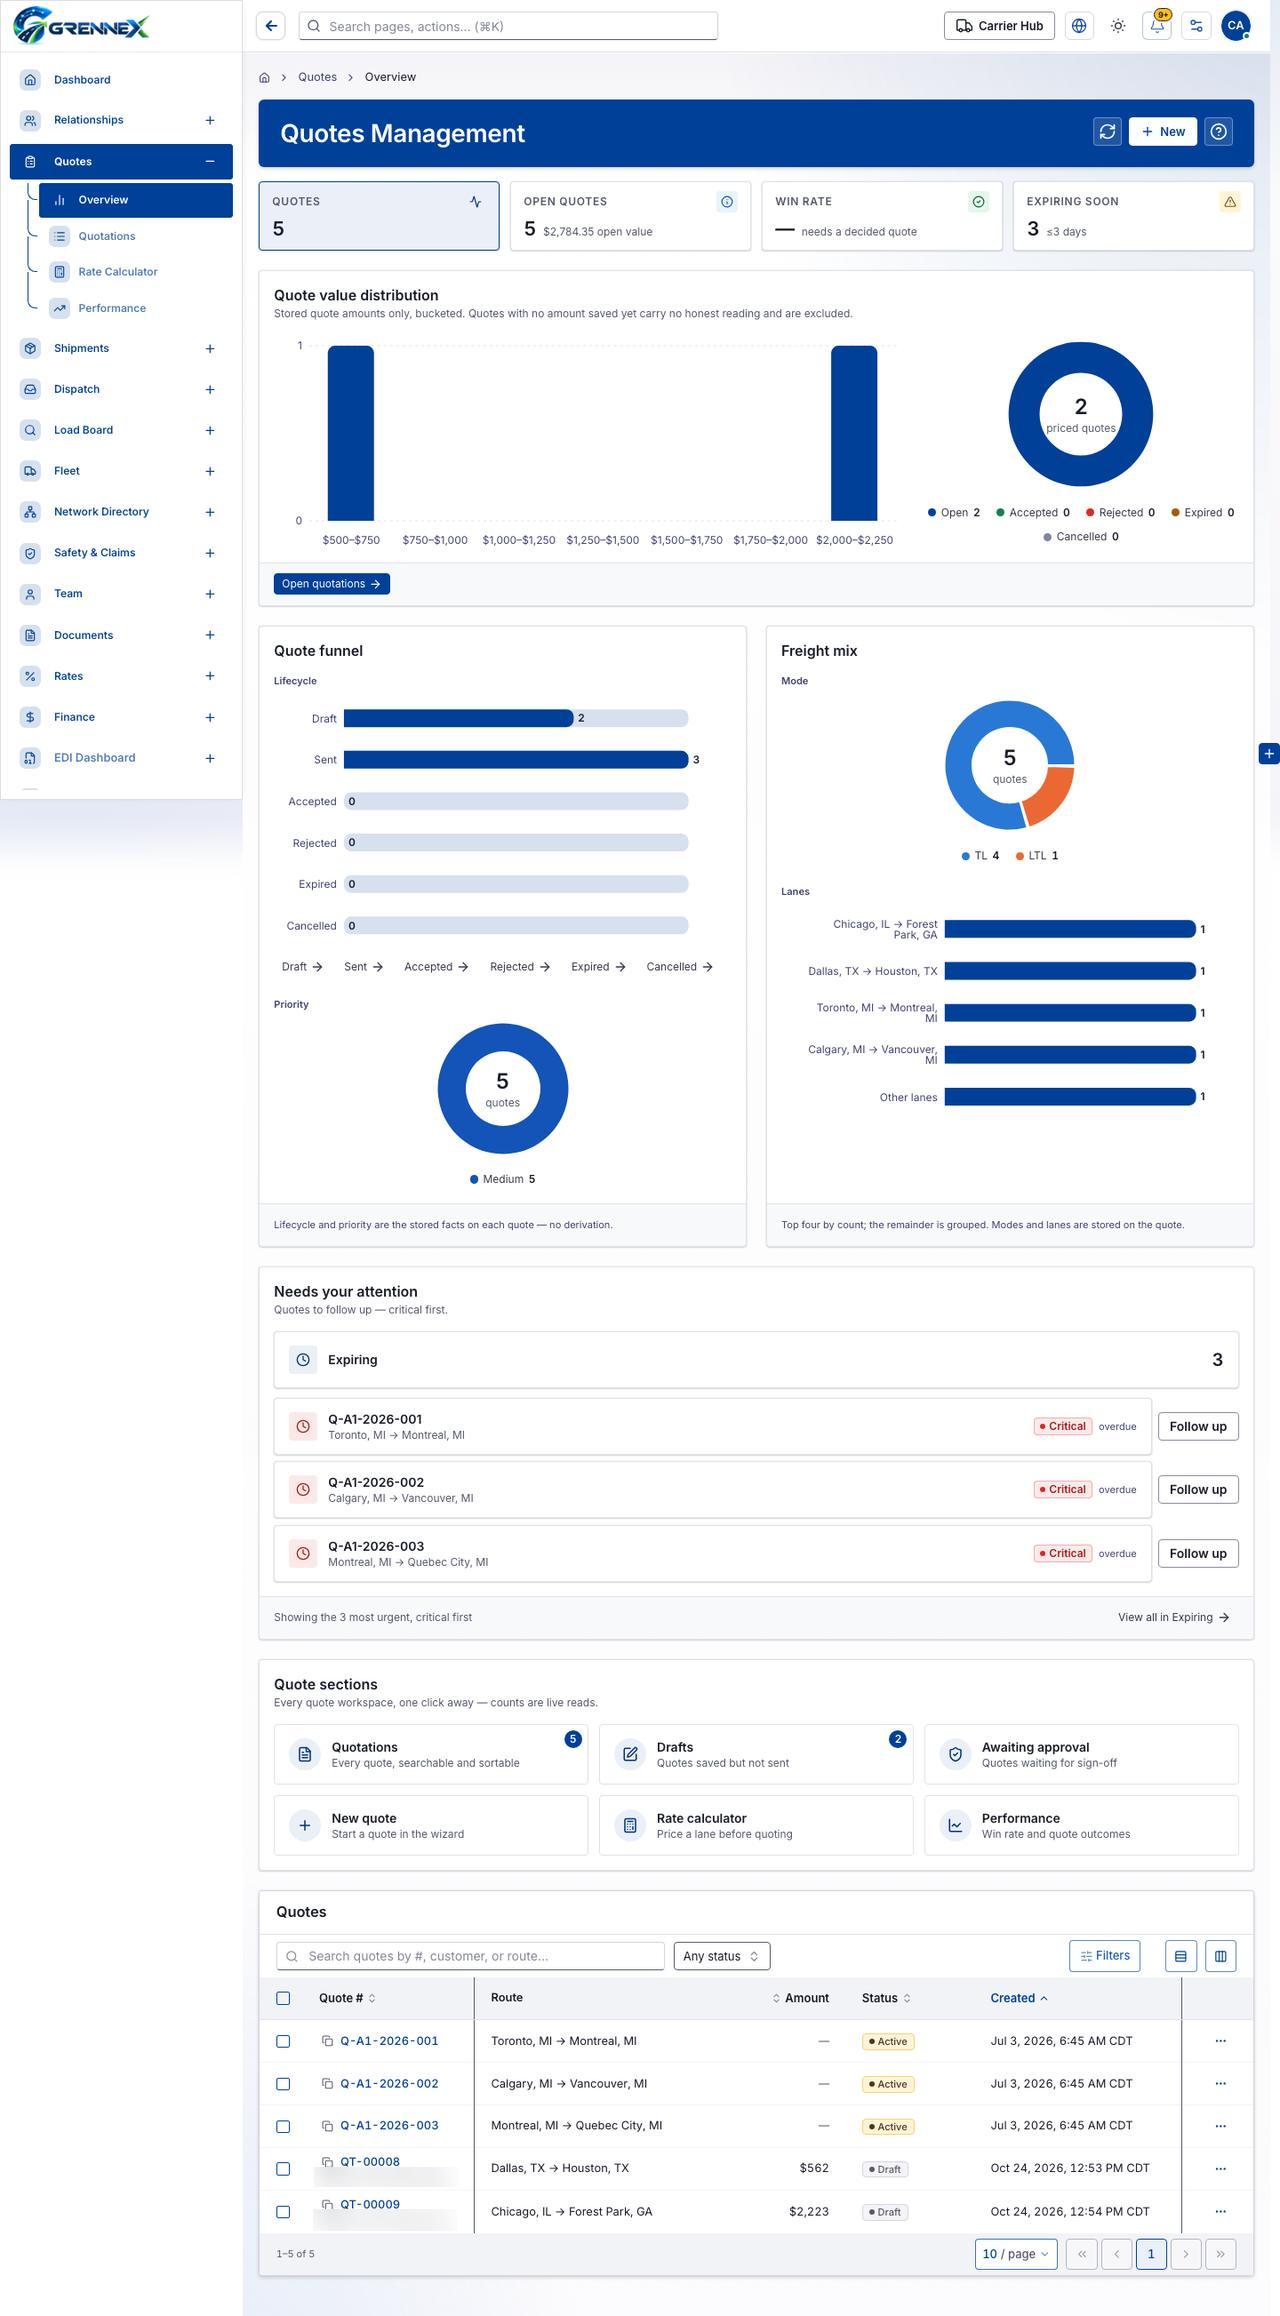Open View all in Expiring link

coord(1174,1617)
